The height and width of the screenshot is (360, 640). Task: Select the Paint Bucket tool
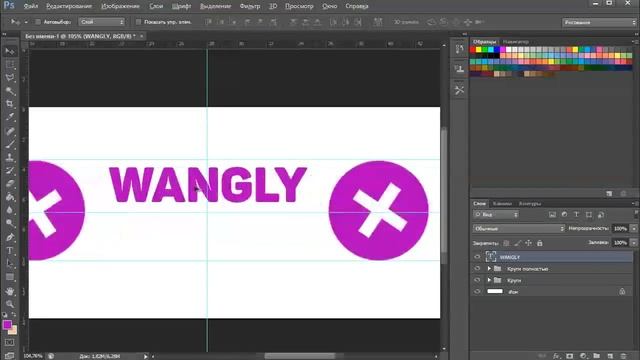point(10,197)
